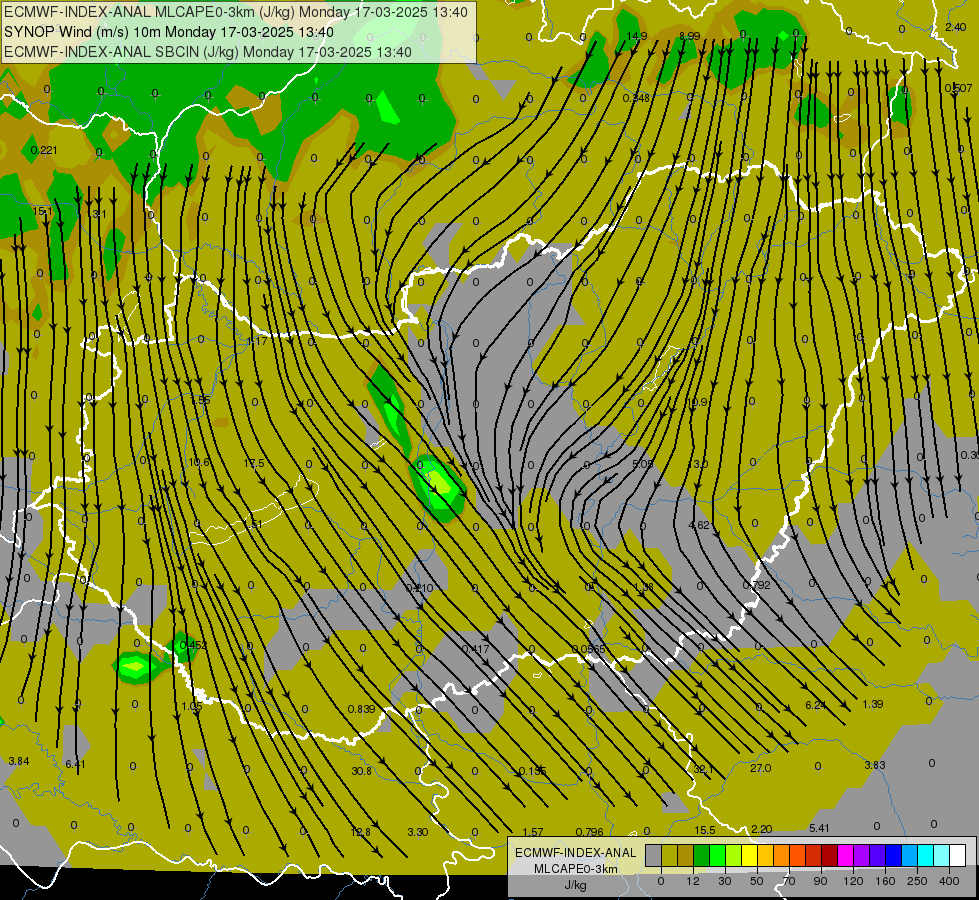
Task: Click the map value 0.839
Action: click(362, 709)
